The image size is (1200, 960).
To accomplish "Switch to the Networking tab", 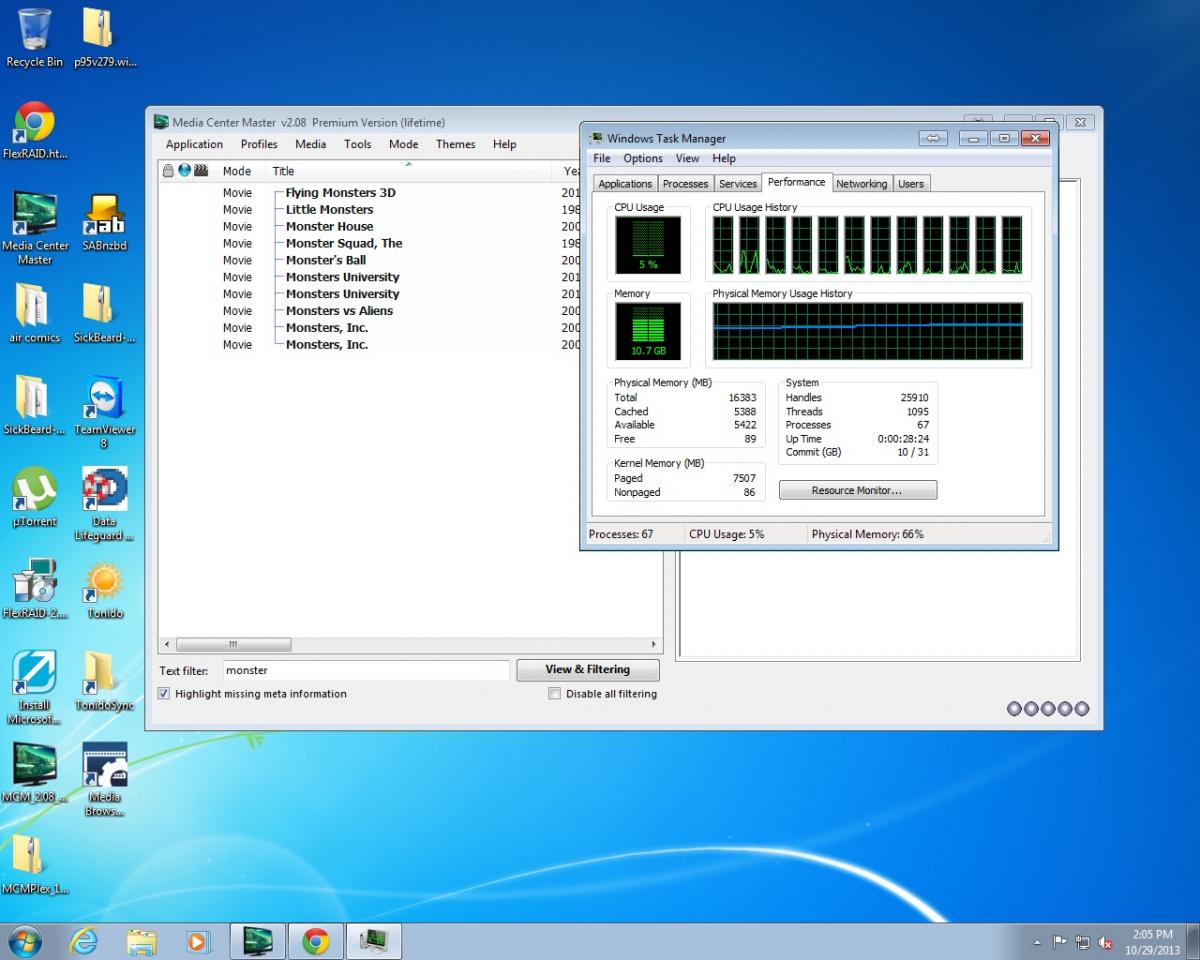I will pos(861,184).
